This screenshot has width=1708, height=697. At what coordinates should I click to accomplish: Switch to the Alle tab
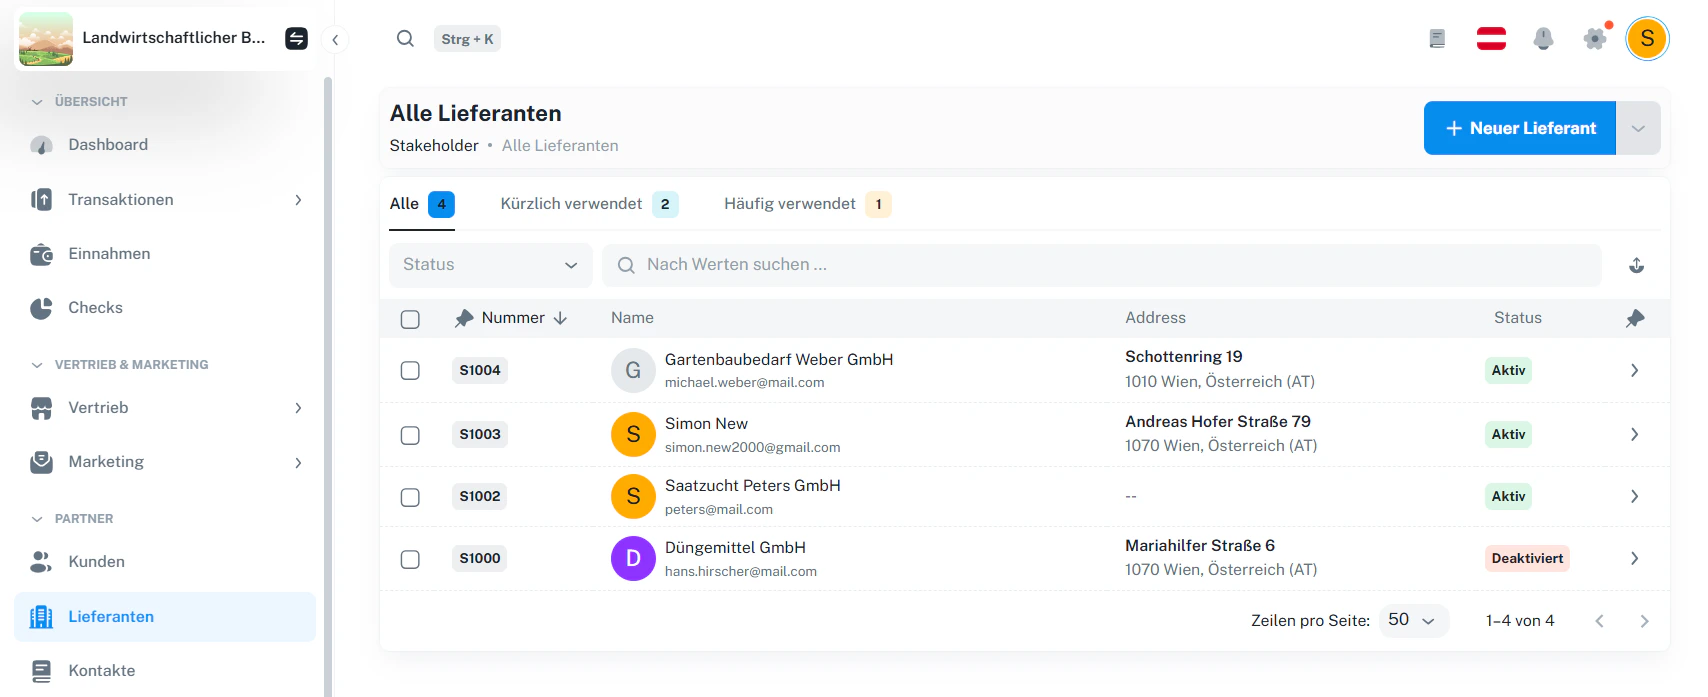tap(422, 204)
